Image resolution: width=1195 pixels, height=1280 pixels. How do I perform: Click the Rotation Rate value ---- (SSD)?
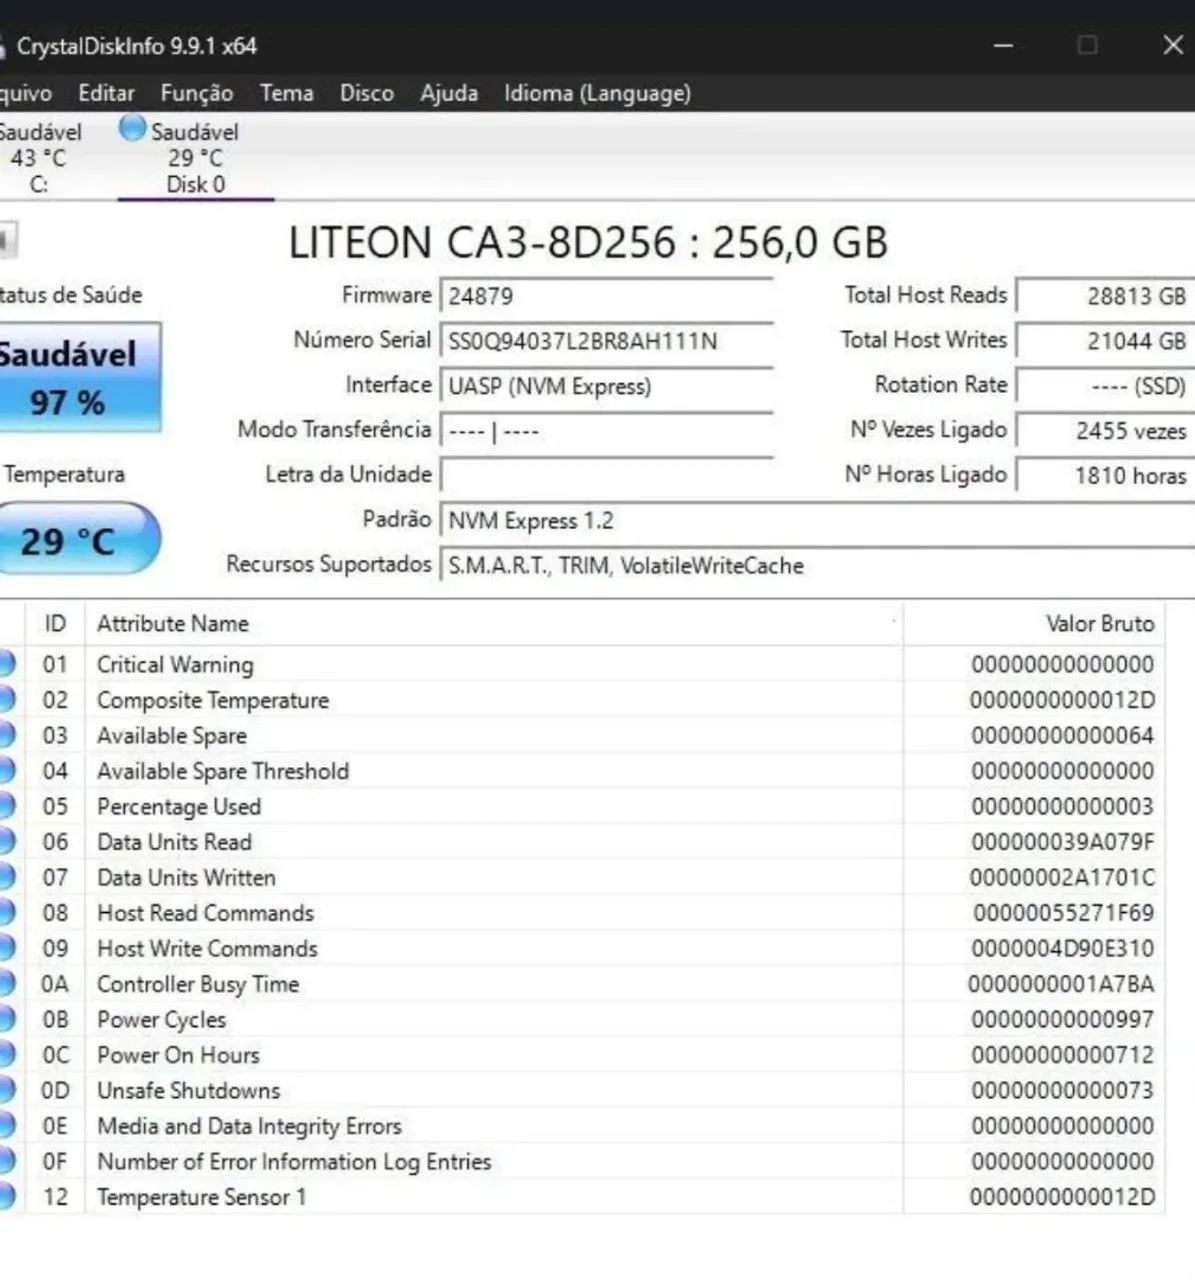point(1105,386)
